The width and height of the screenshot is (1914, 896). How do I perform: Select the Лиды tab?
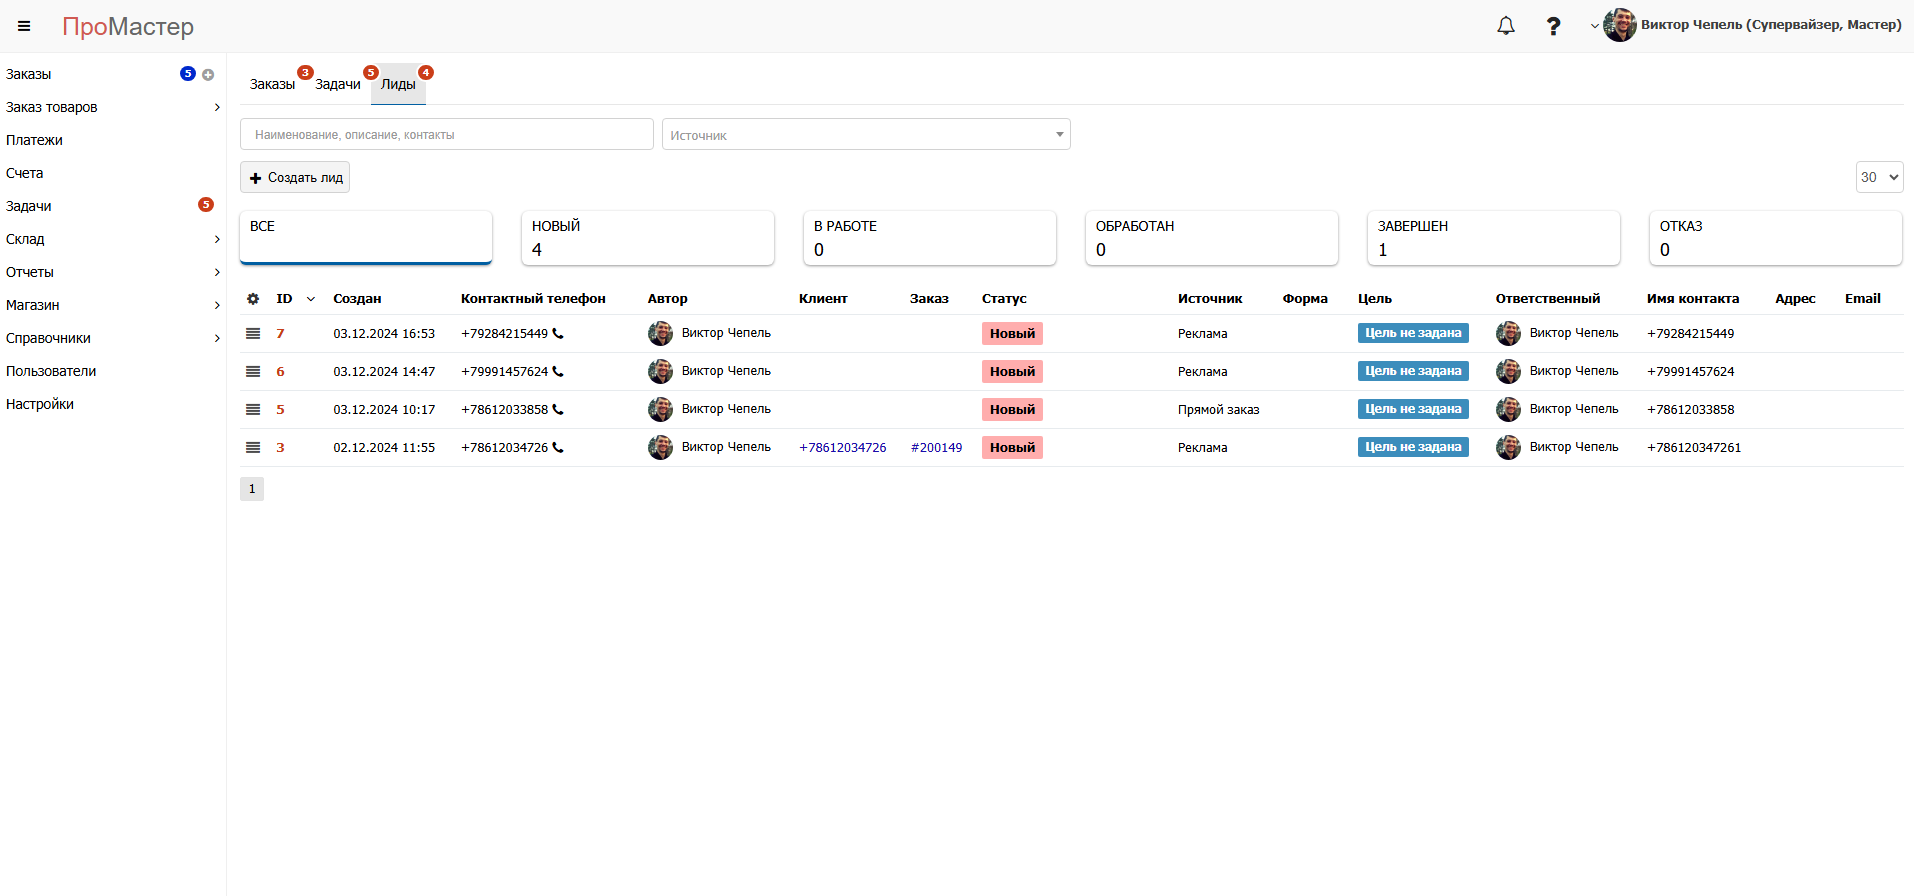[x=398, y=84]
